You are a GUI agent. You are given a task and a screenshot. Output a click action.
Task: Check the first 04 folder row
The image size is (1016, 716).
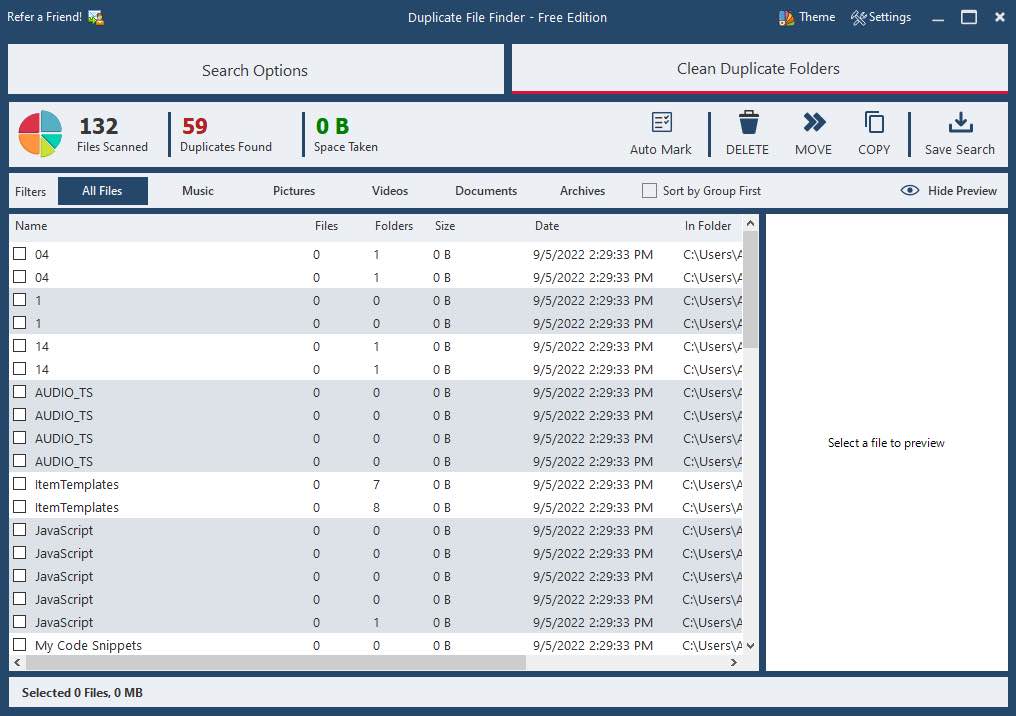pyautogui.click(x=20, y=254)
